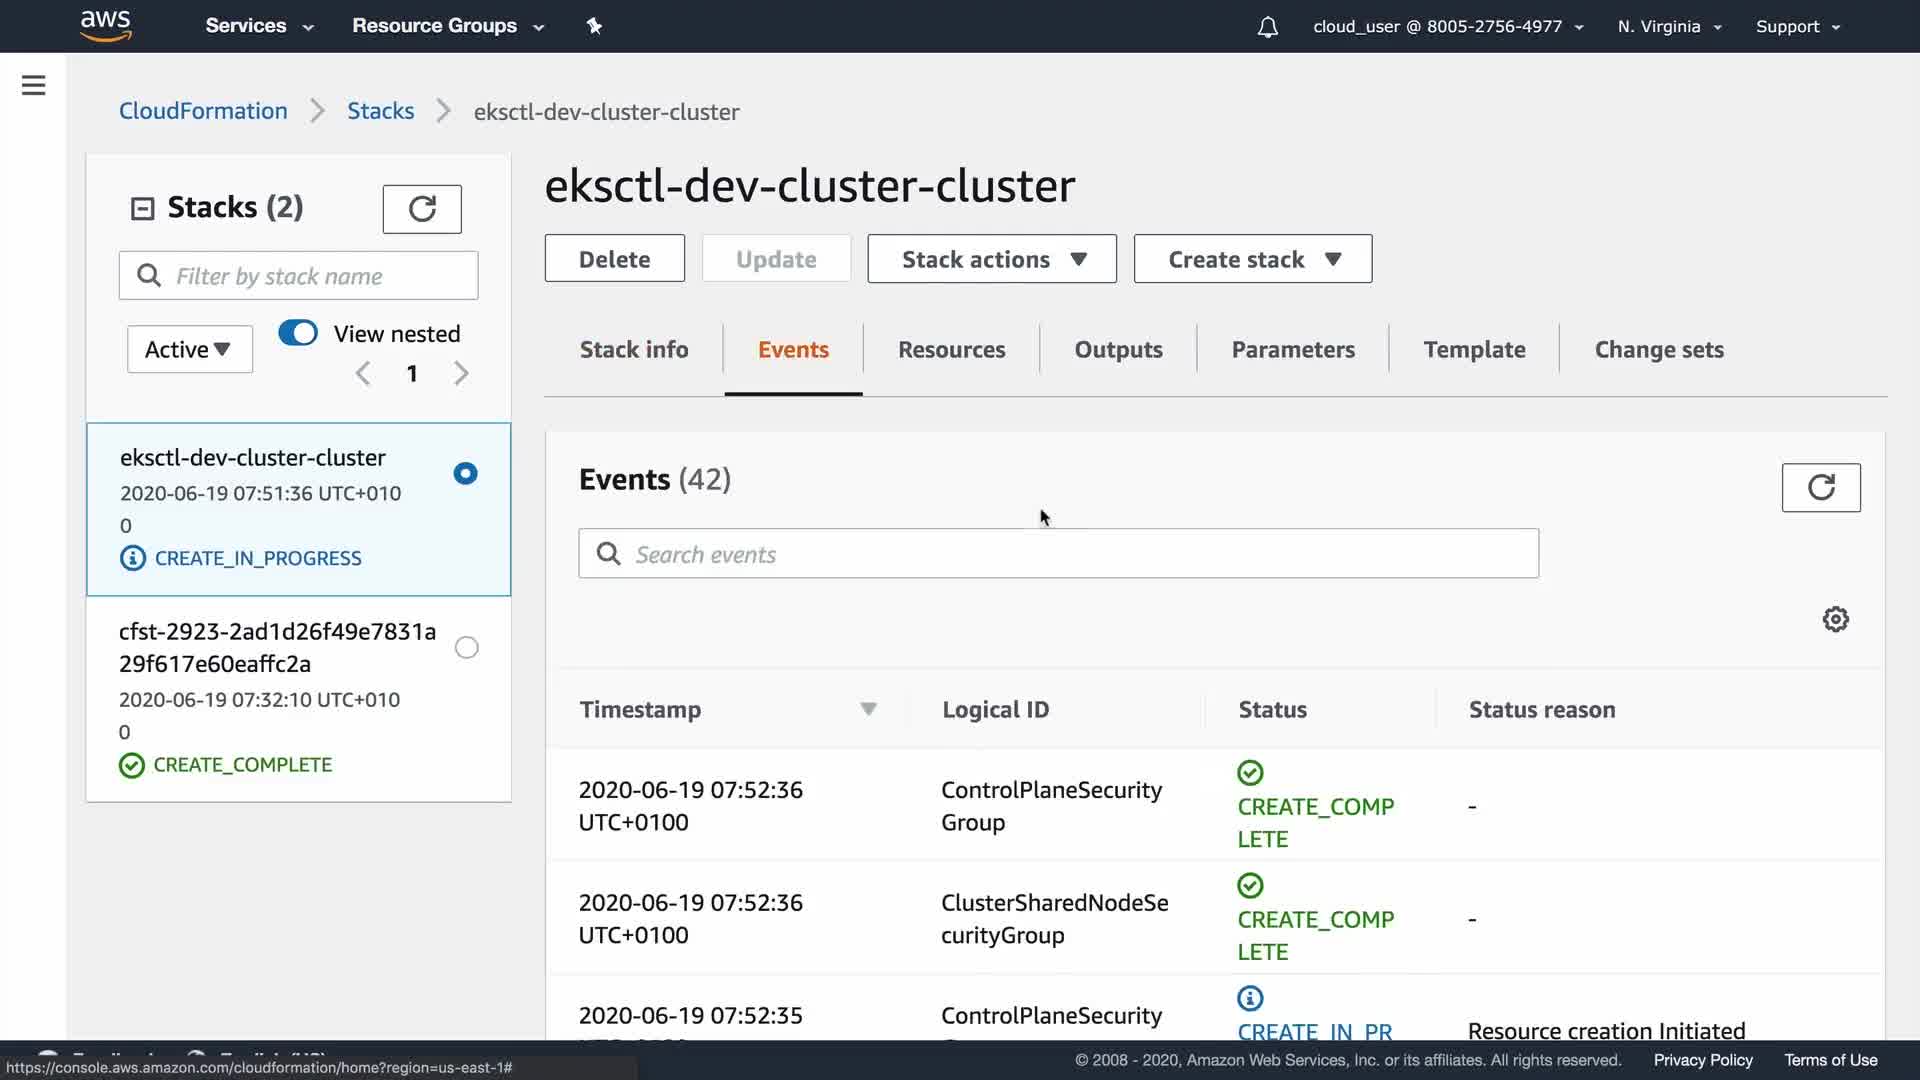Switch to the Resources tab

point(951,350)
